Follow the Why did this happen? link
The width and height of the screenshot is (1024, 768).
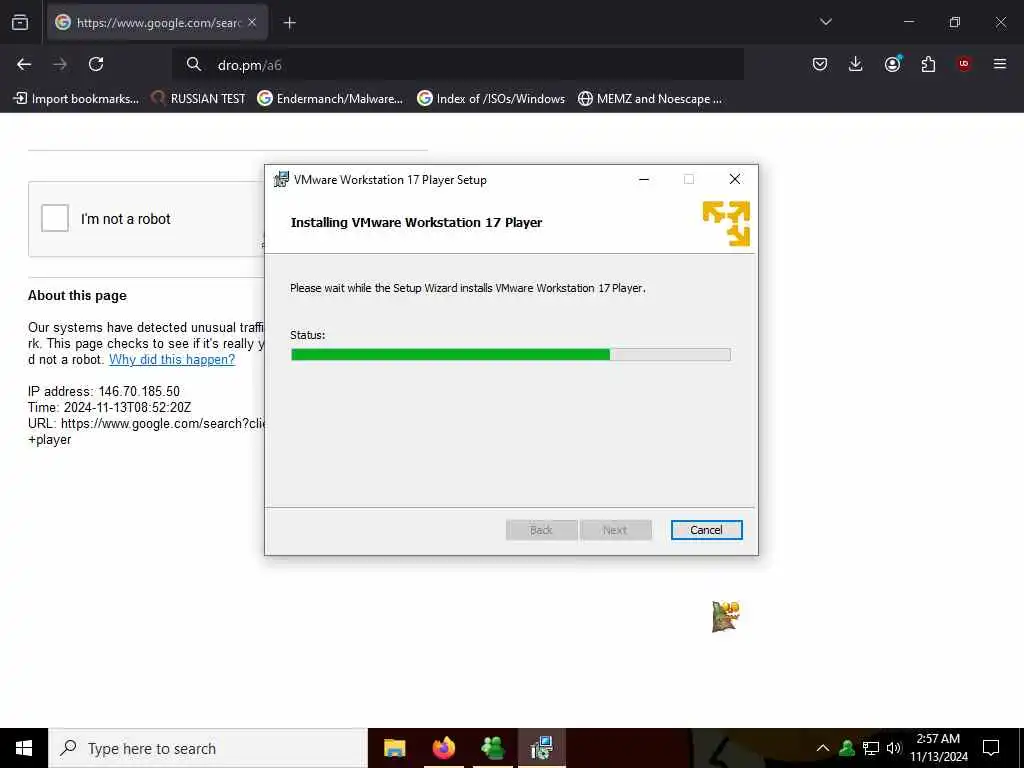[x=172, y=359]
